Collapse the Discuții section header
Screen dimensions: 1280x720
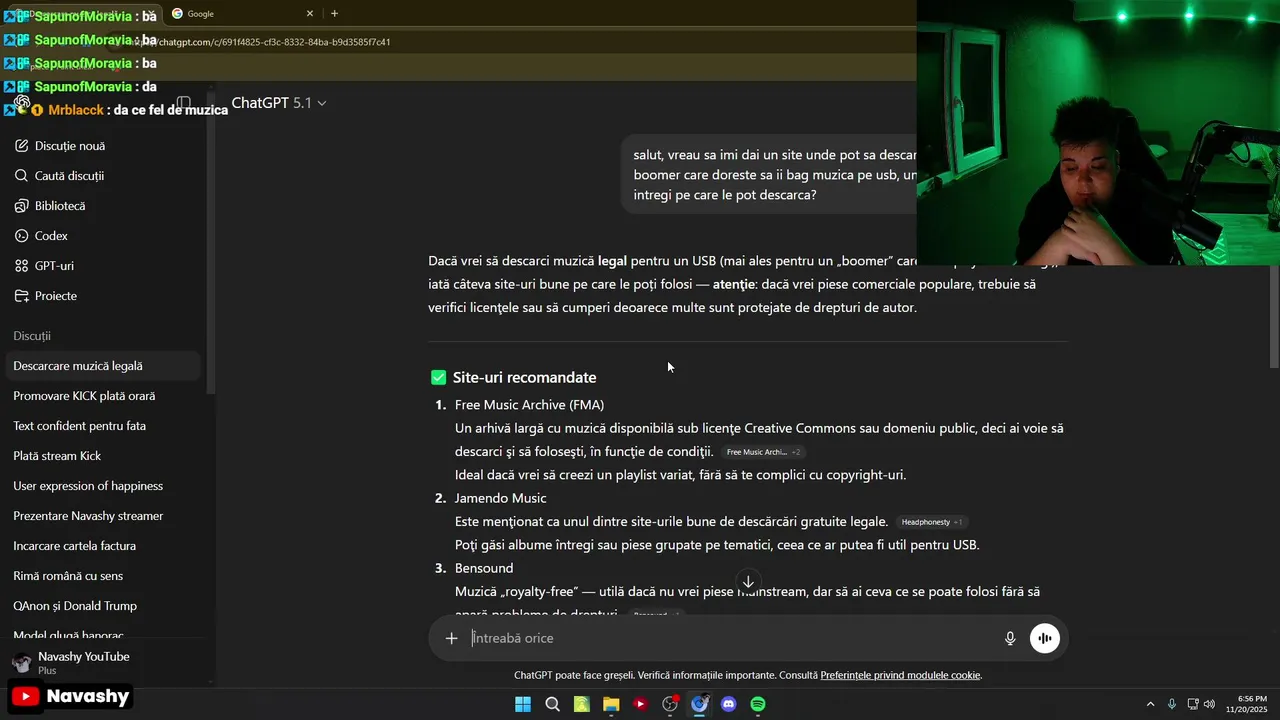click(32, 336)
